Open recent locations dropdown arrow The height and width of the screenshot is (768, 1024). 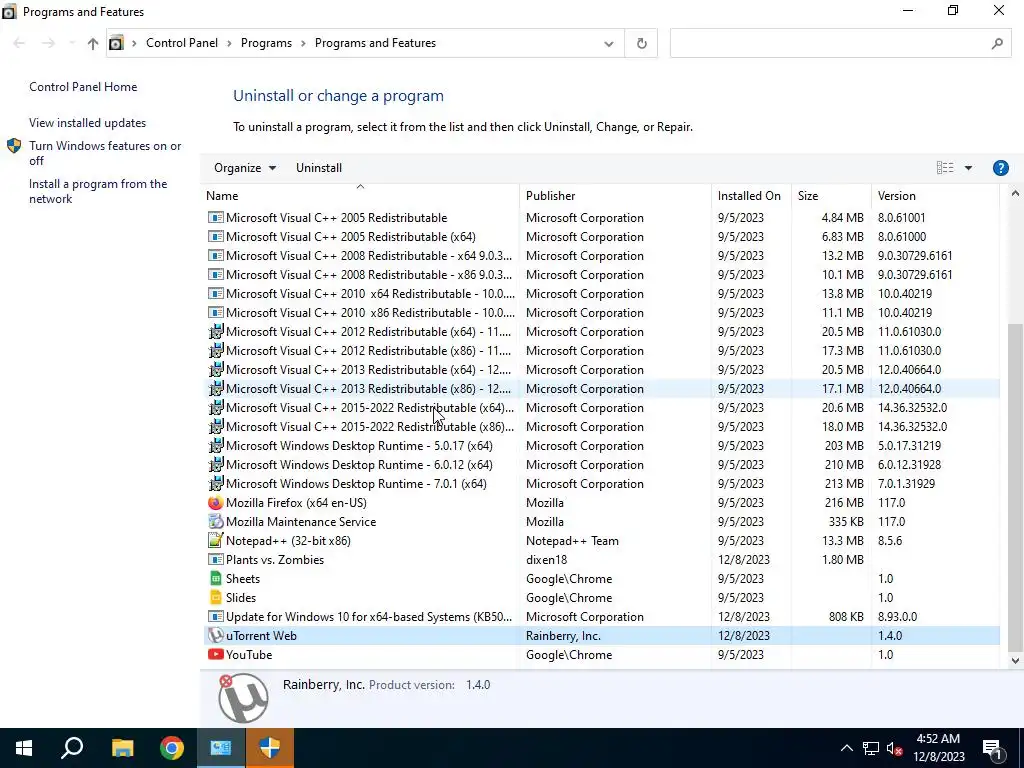pyautogui.click(x=72, y=43)
